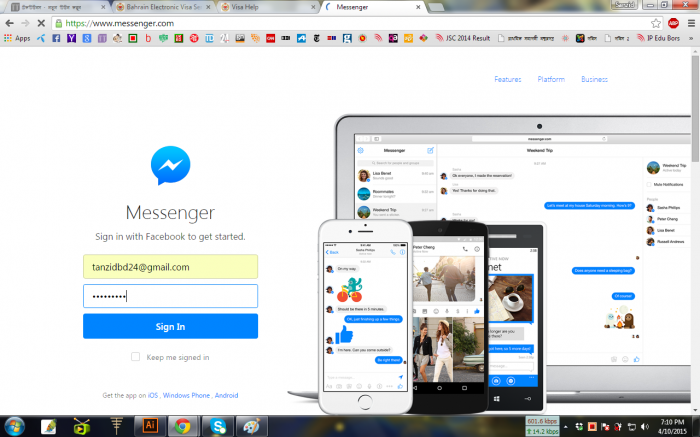Image resolution: width=700 pixels, height=437 pixels.
Task: Open the Chrome hamburger menu
Action: click(x=691, y=23)
